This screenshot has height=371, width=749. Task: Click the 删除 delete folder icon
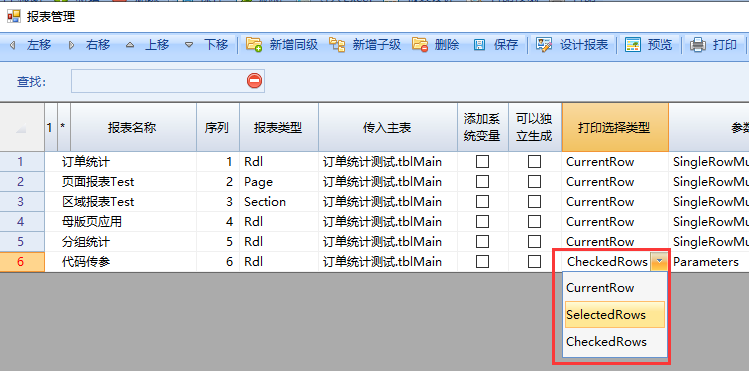(x=420, y=45)
